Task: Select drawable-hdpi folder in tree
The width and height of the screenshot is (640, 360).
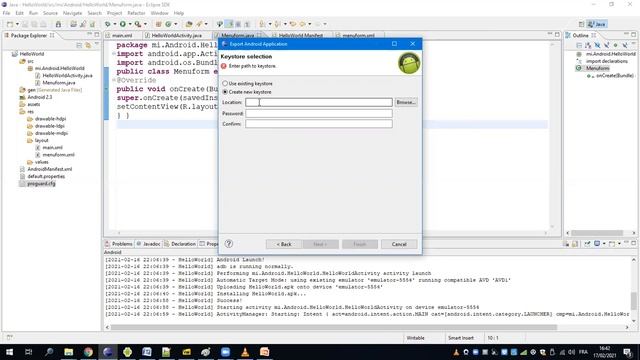Action: point(50,119)
